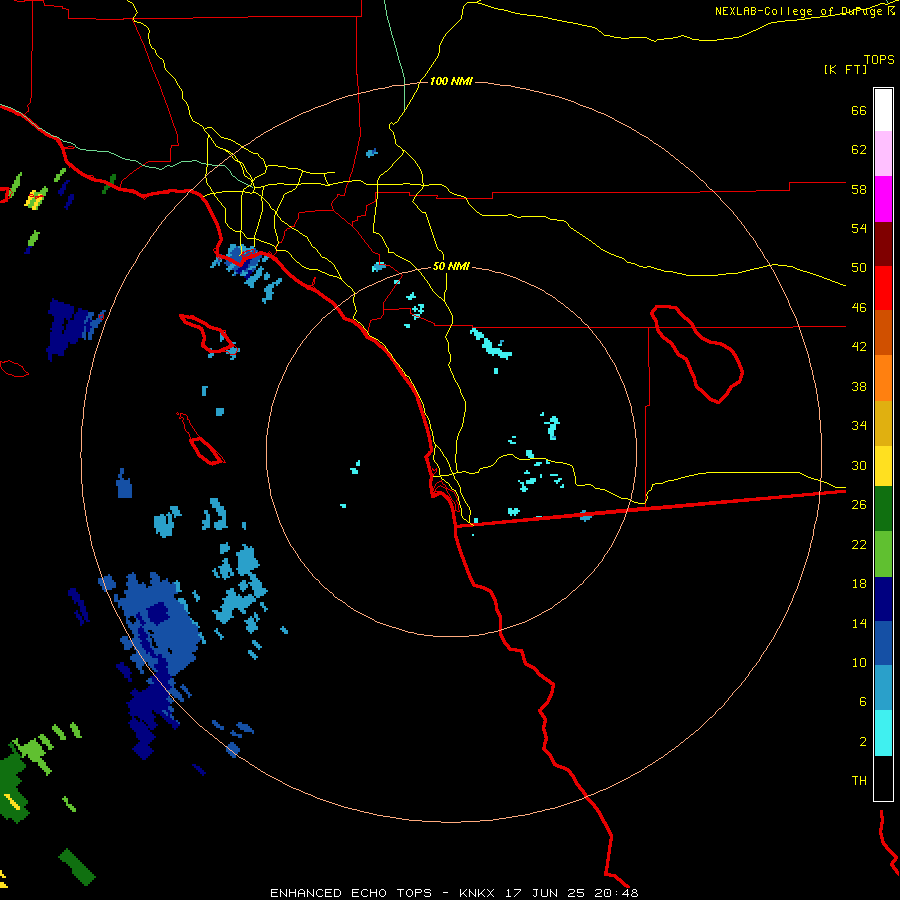Click the '58' legend value
900x900 pixels.
[x=859, y=189]
